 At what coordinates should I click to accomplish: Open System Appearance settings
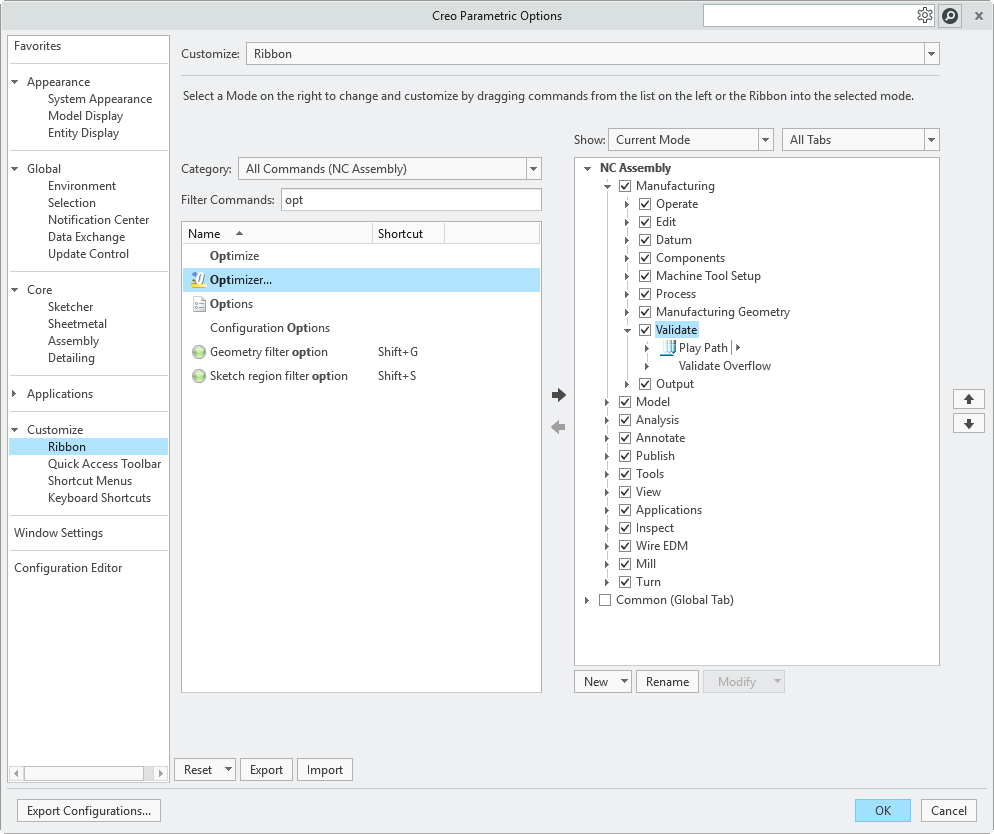tap(100, 98)
